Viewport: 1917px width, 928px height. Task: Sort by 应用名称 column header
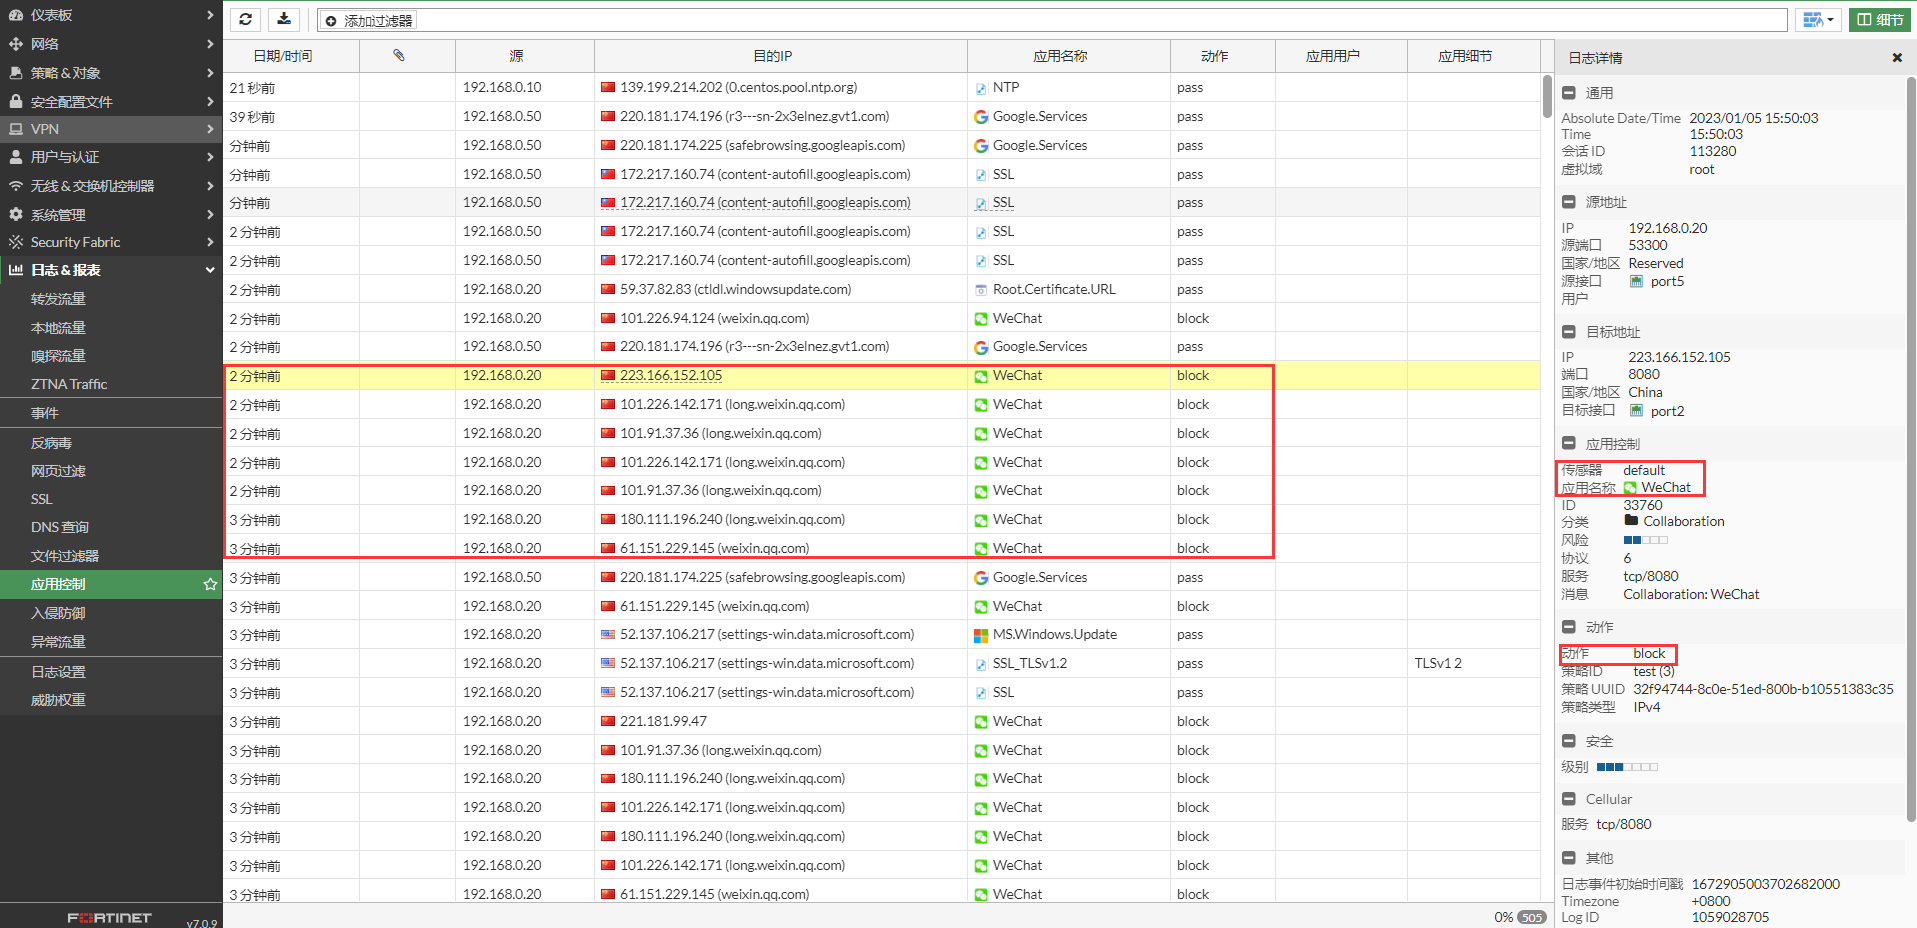click(1060, 56)
